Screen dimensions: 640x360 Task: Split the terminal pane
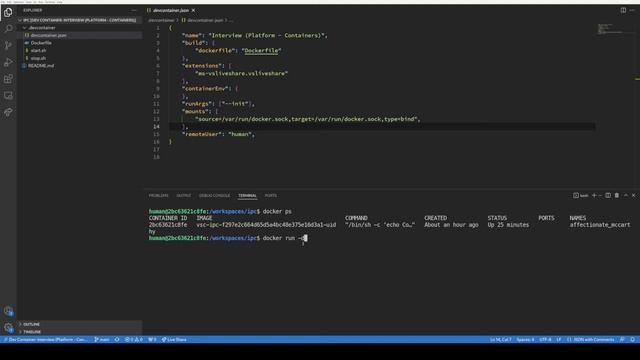(x=608, y=196)
